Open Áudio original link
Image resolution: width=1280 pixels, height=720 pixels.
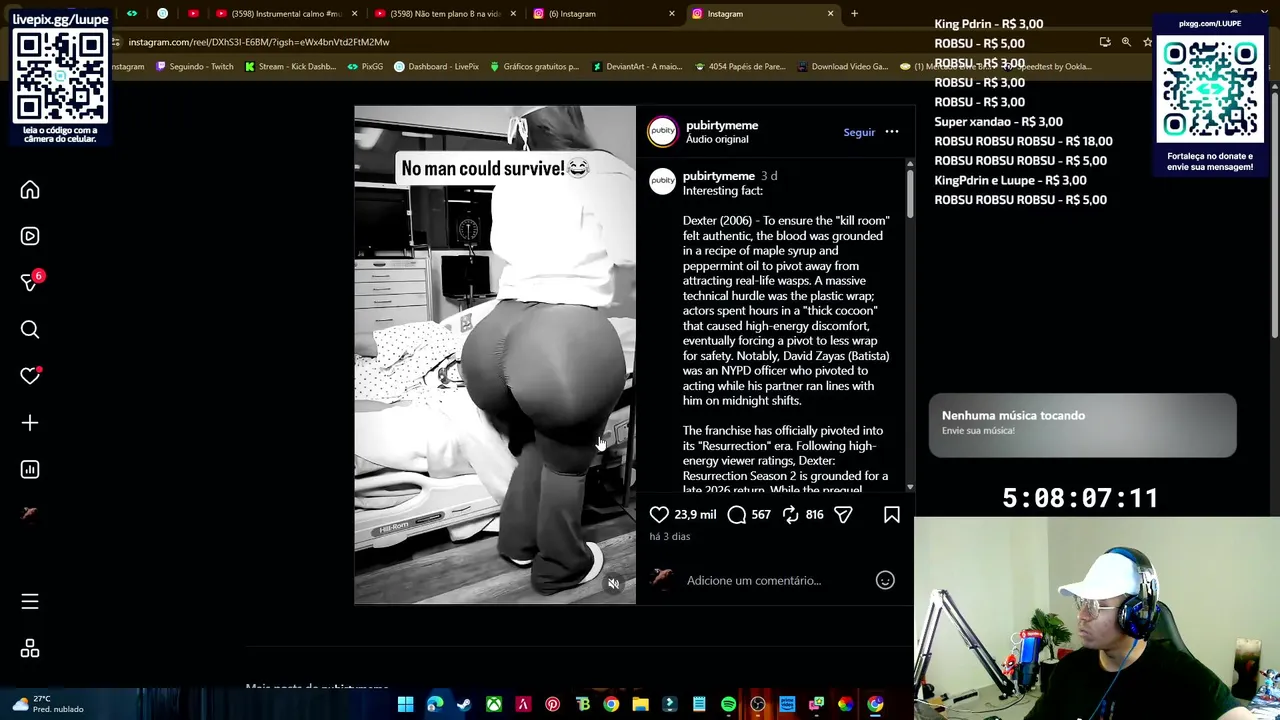tap(717, 139)
